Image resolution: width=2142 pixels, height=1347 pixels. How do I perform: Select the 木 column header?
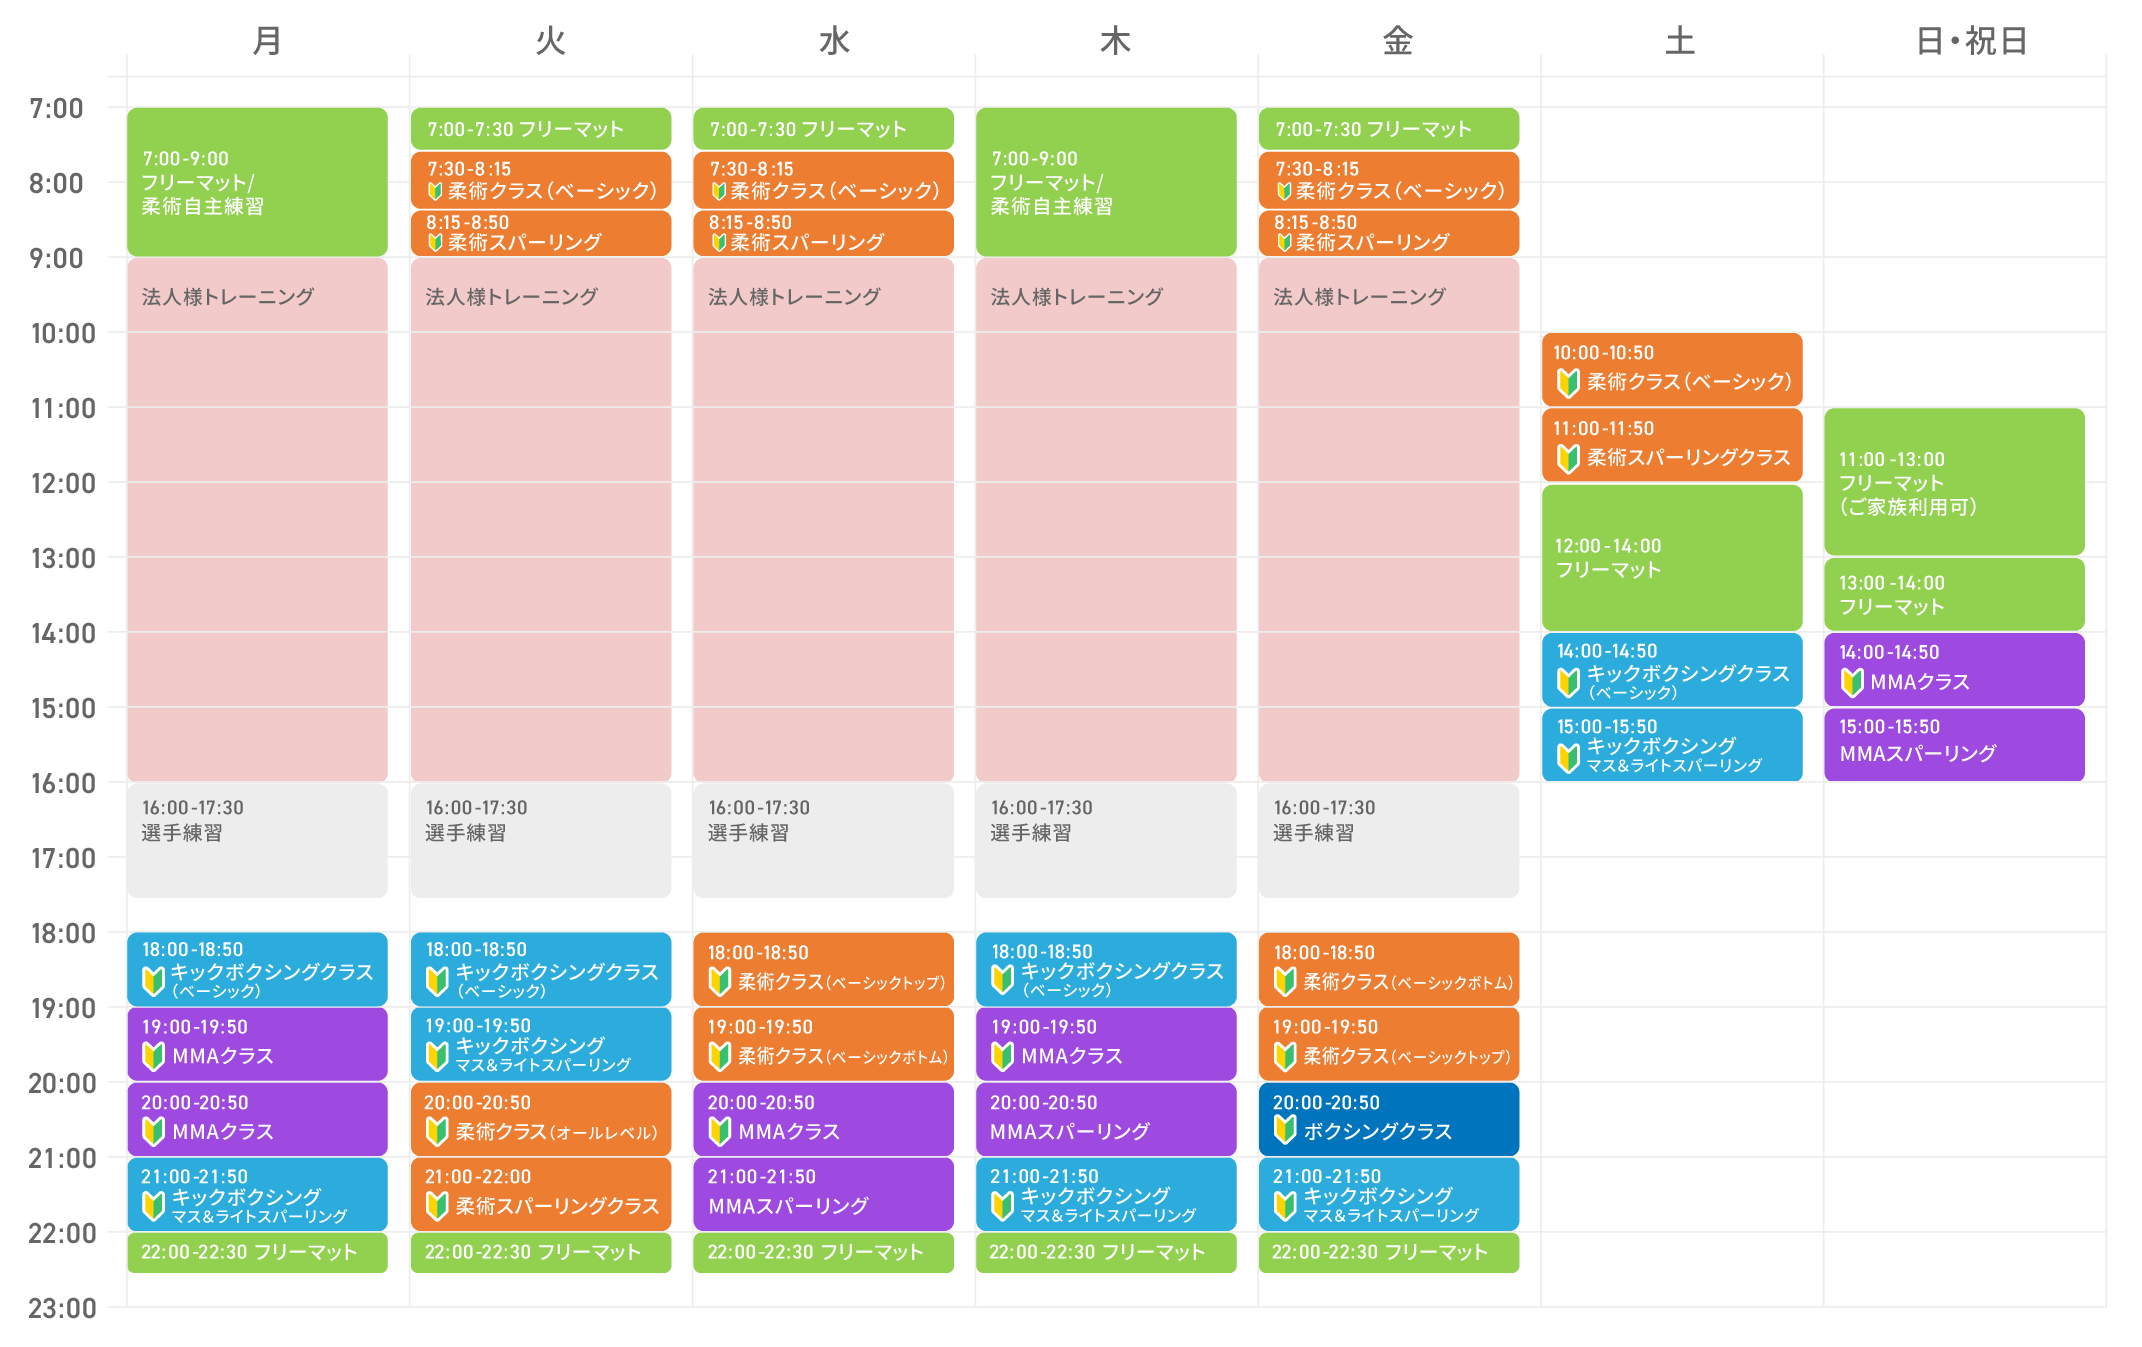pos(1115,41)
